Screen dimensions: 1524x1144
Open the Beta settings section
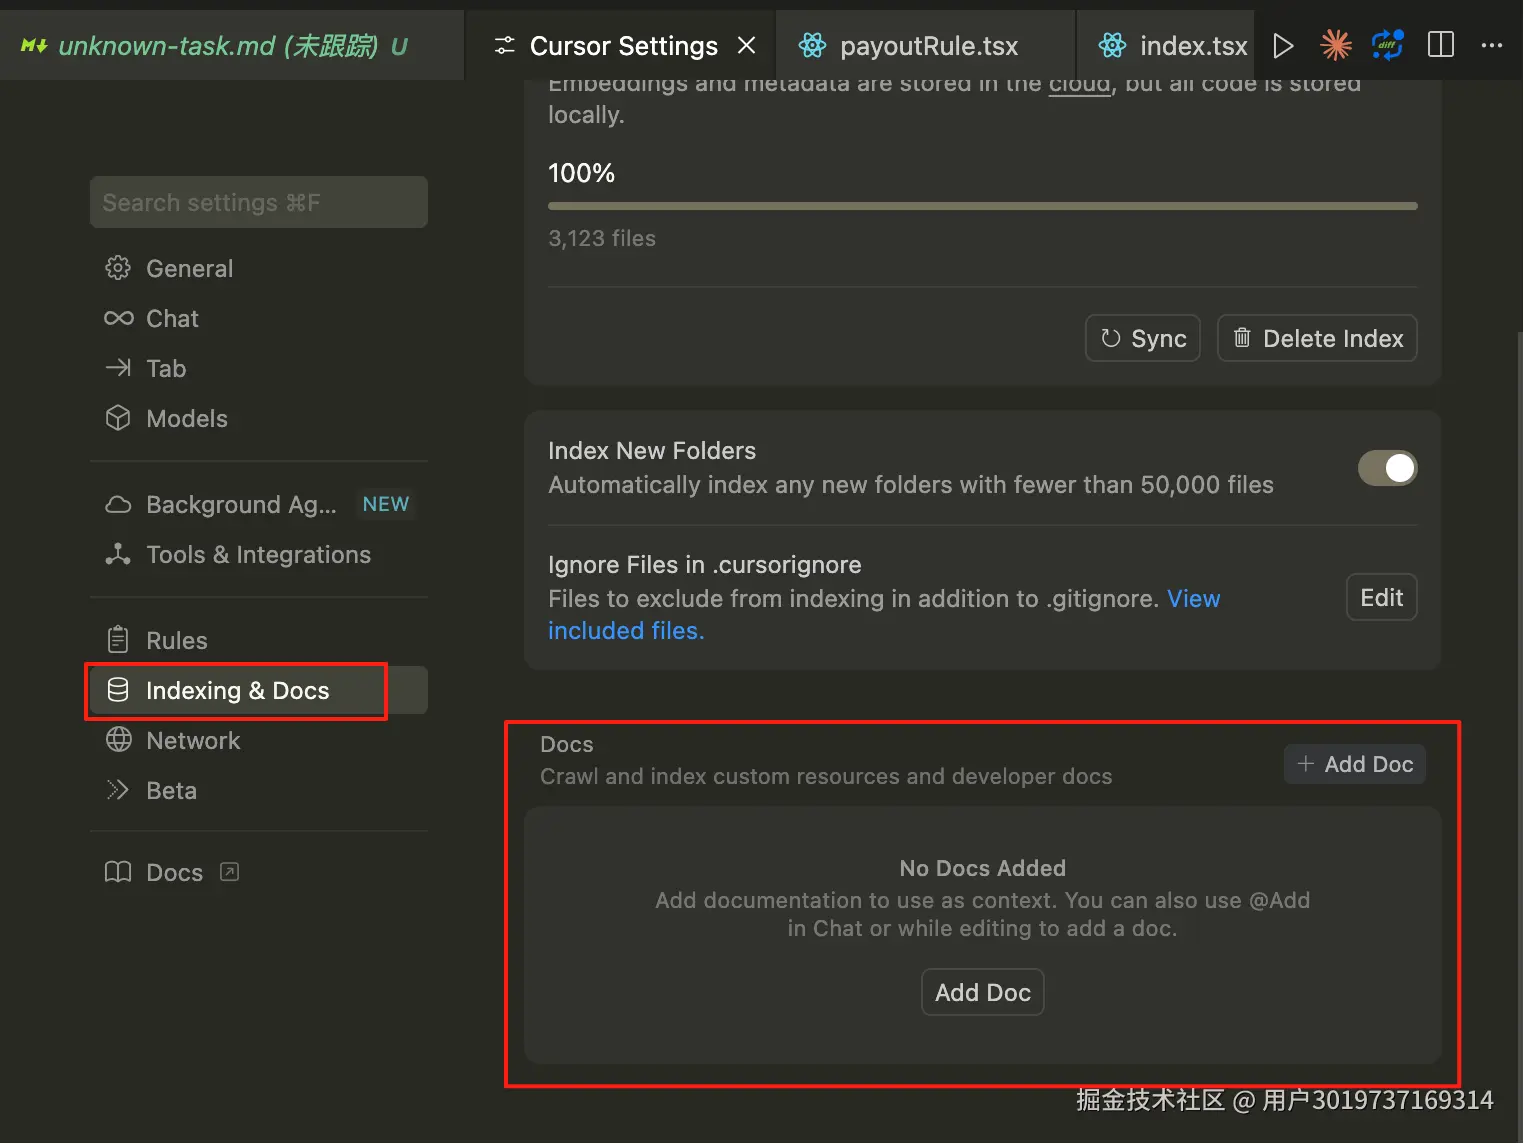[258, 790]
